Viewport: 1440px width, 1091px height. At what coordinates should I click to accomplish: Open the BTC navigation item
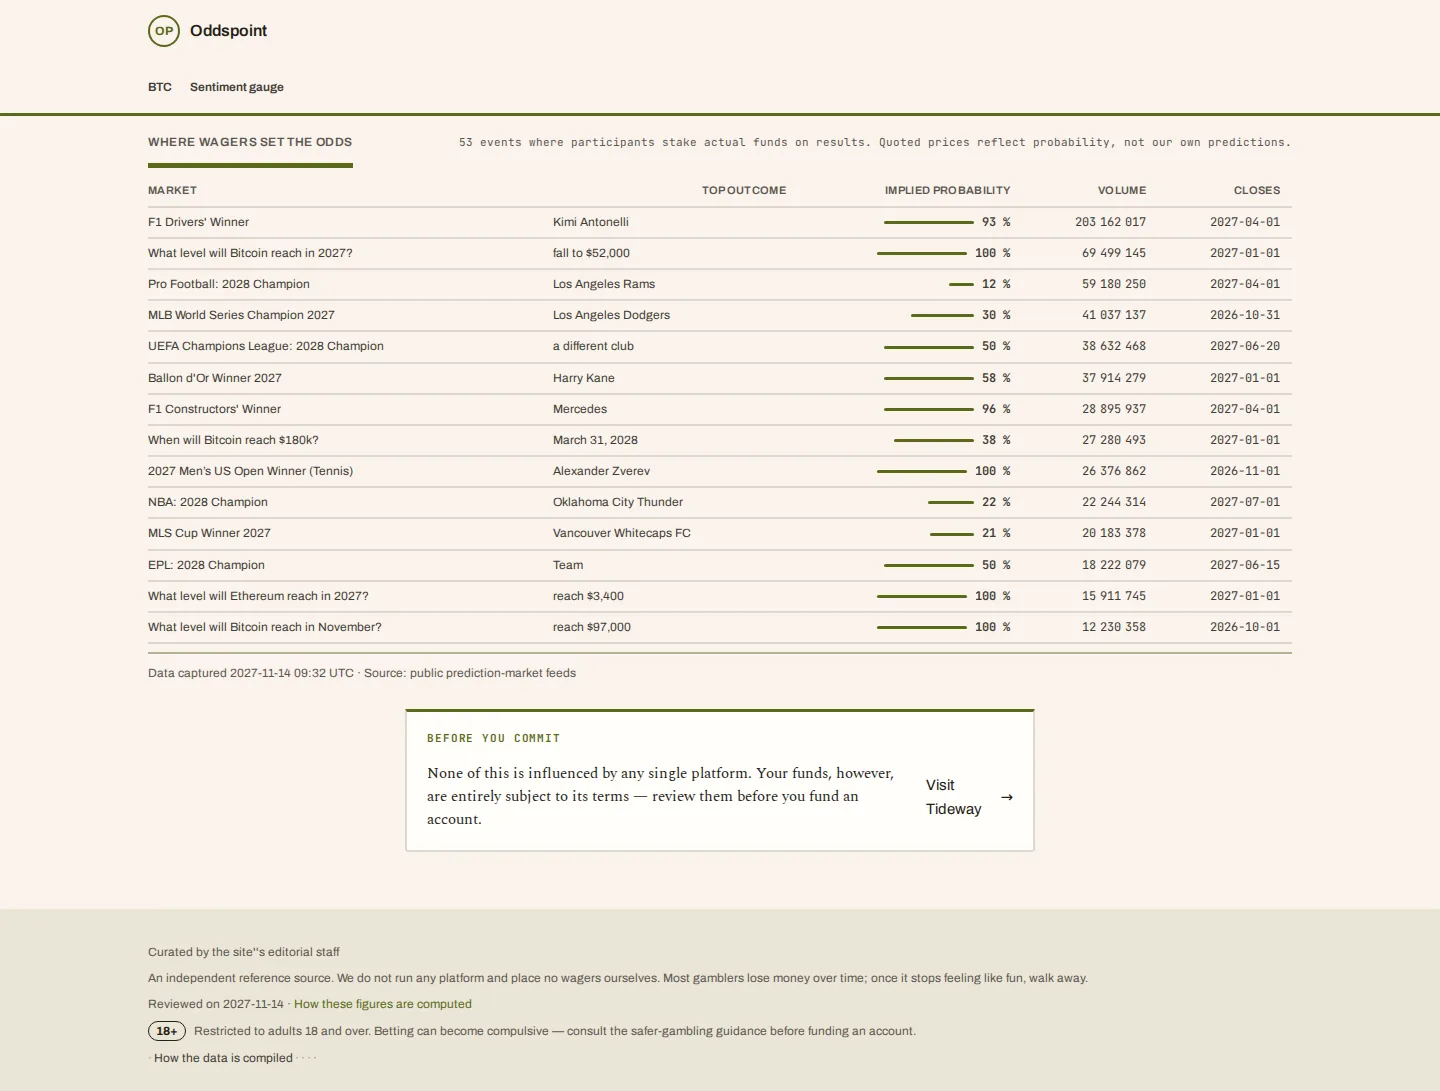click(x=160, y=87)
